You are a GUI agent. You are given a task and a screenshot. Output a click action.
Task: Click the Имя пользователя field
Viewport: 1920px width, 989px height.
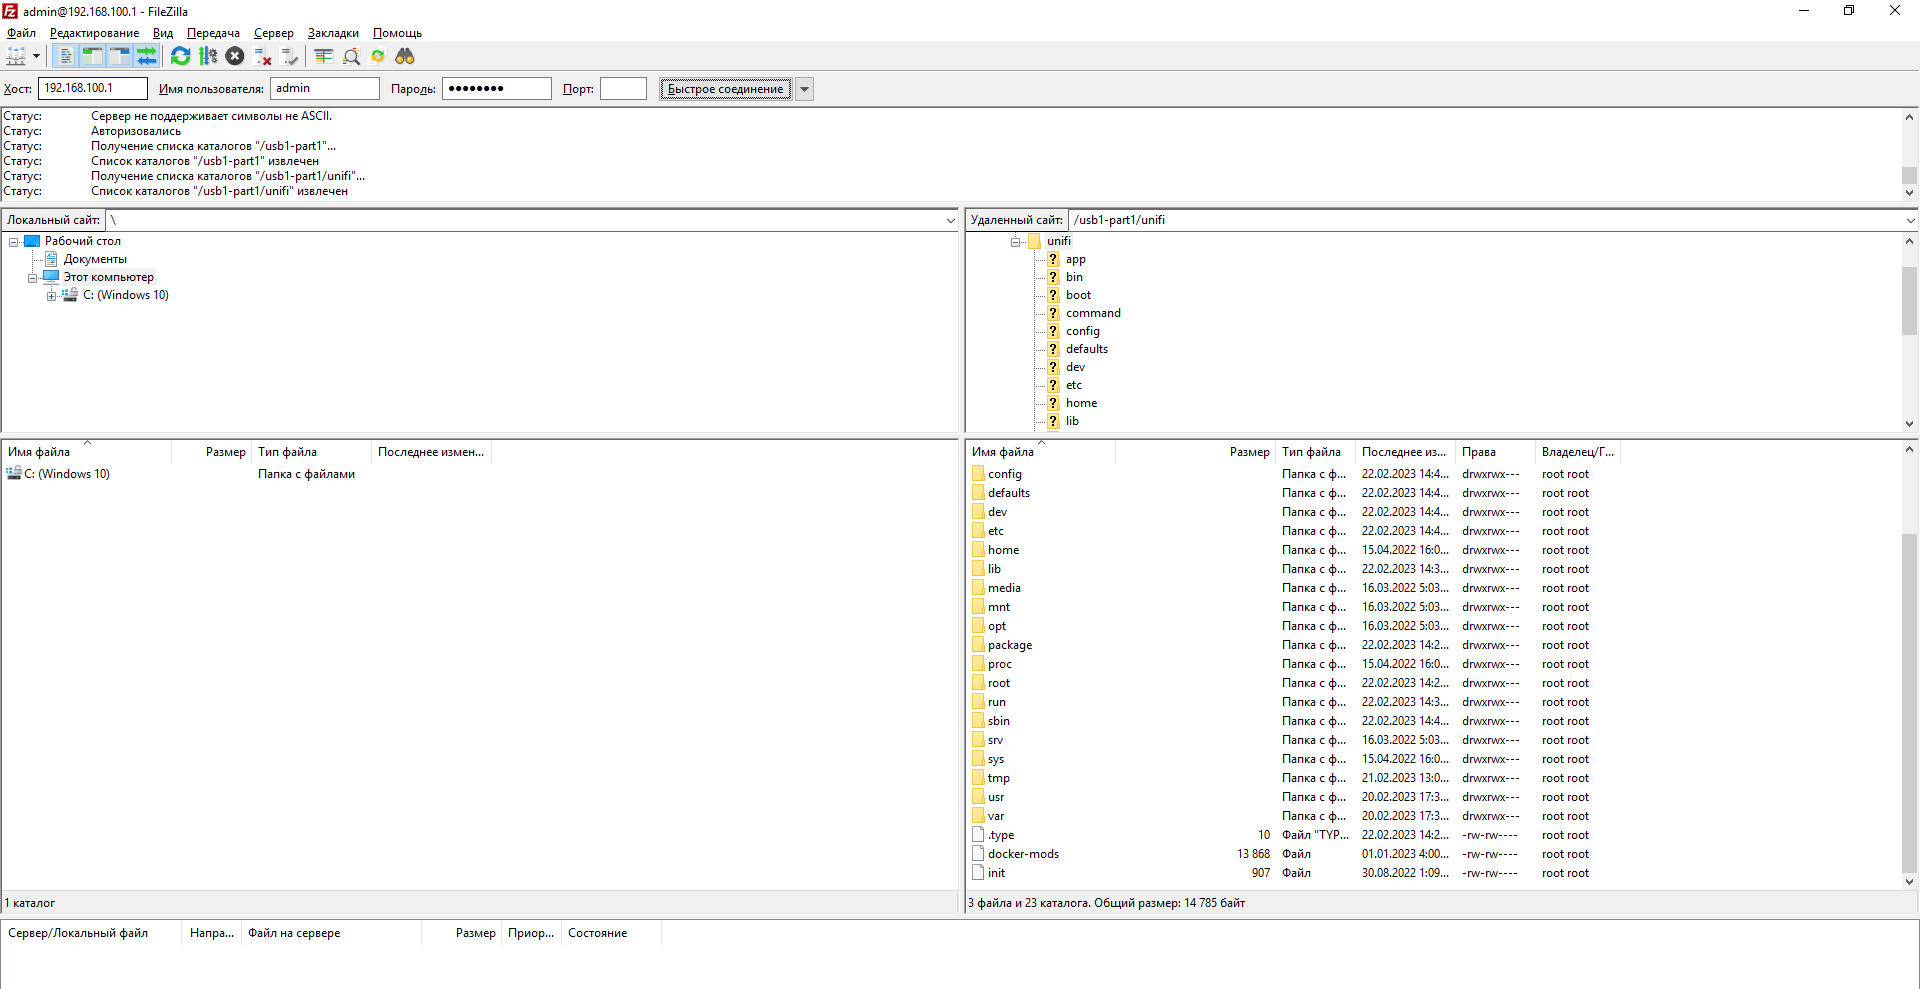coord(325,88)
